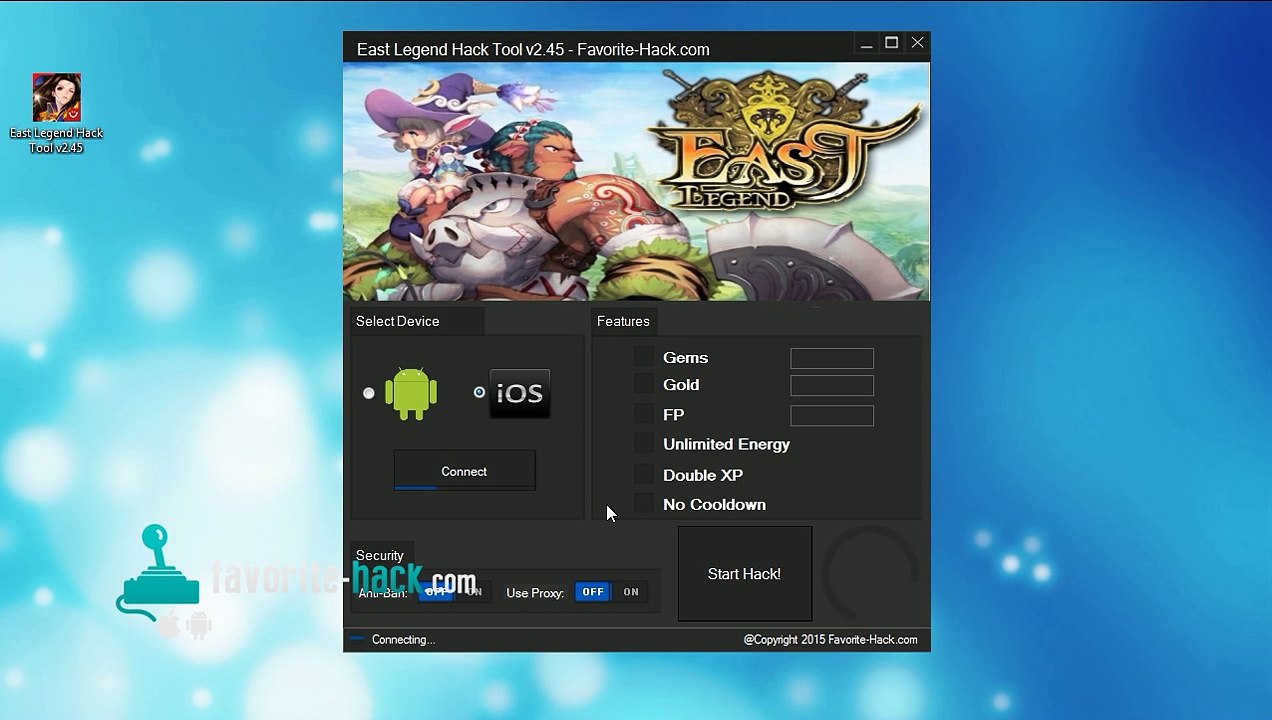Click the progress bar under Connect
Screen dimensions: 1272x720
464,488
